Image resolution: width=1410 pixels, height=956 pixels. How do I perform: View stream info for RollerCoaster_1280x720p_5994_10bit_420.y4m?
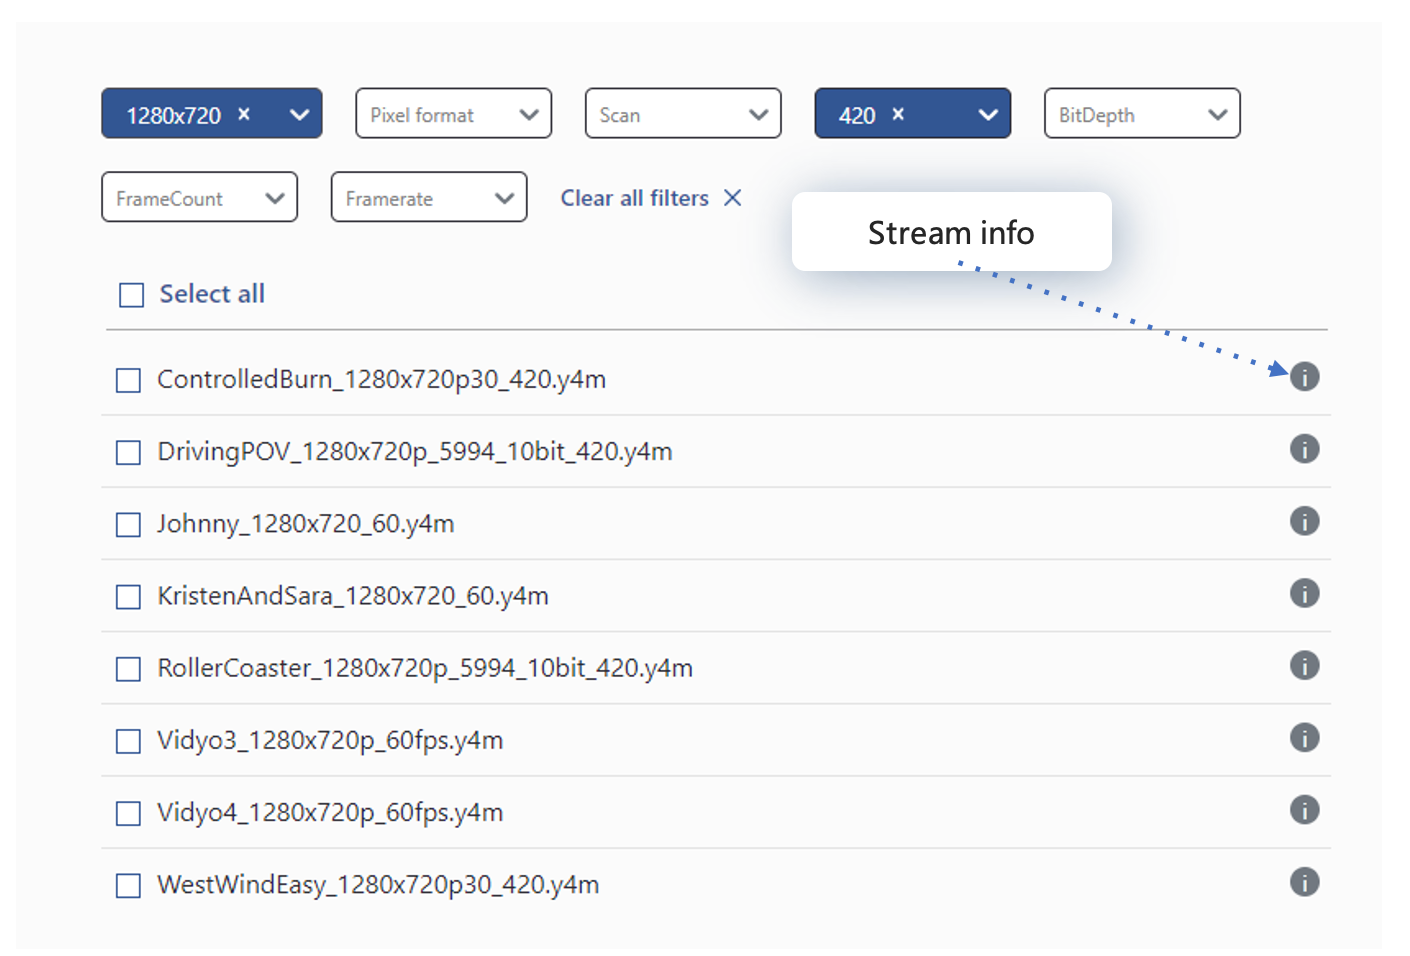click(1304, 665)
